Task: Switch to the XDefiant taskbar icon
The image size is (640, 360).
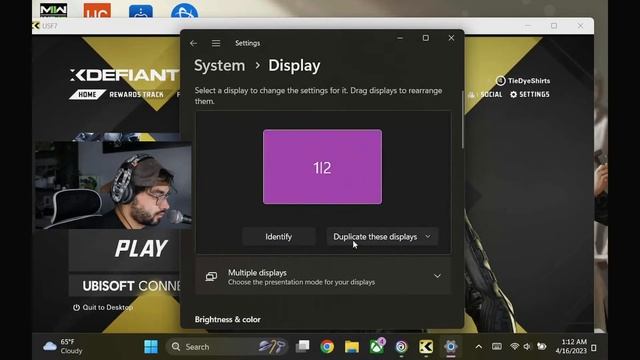Action: [x=426, y=347]
